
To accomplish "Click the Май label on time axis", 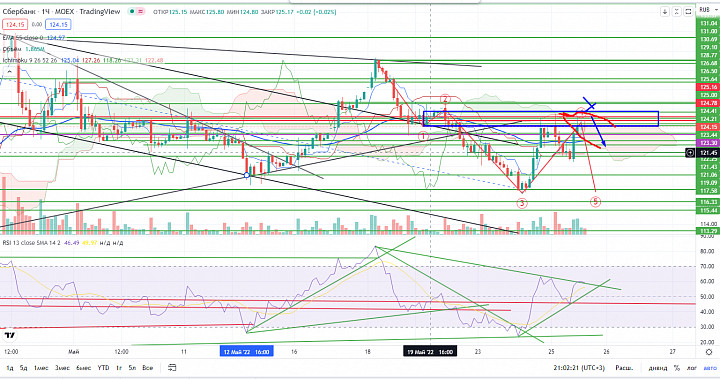I will (73, 352).
